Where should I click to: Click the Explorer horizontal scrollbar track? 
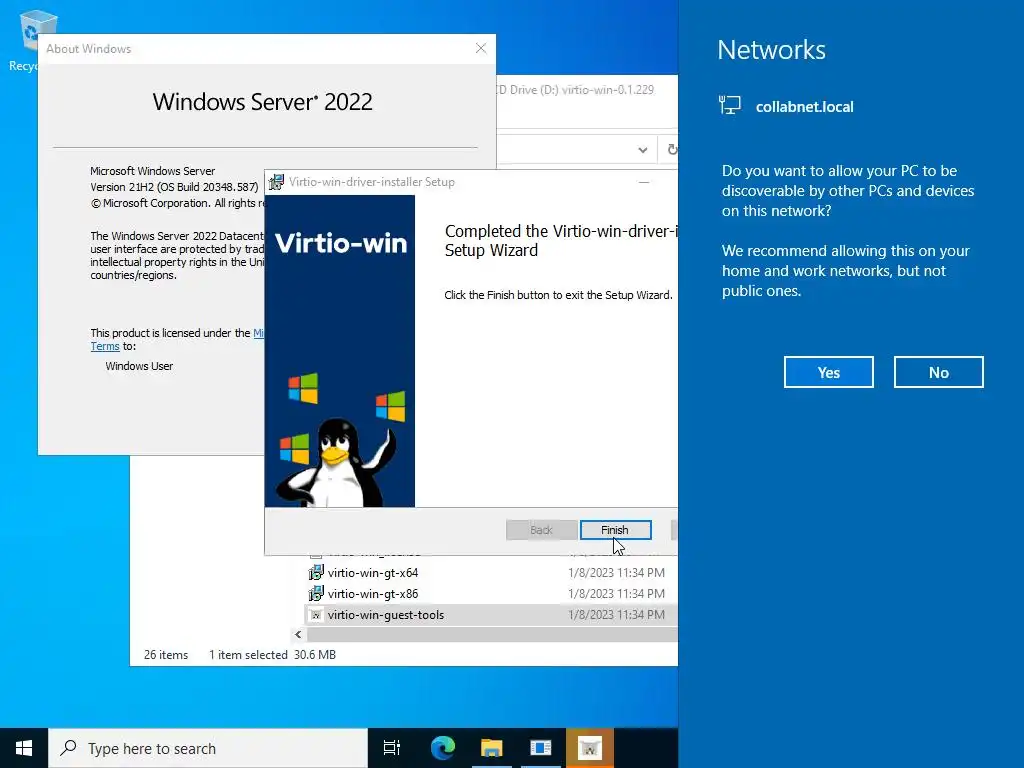click(492, 634)
